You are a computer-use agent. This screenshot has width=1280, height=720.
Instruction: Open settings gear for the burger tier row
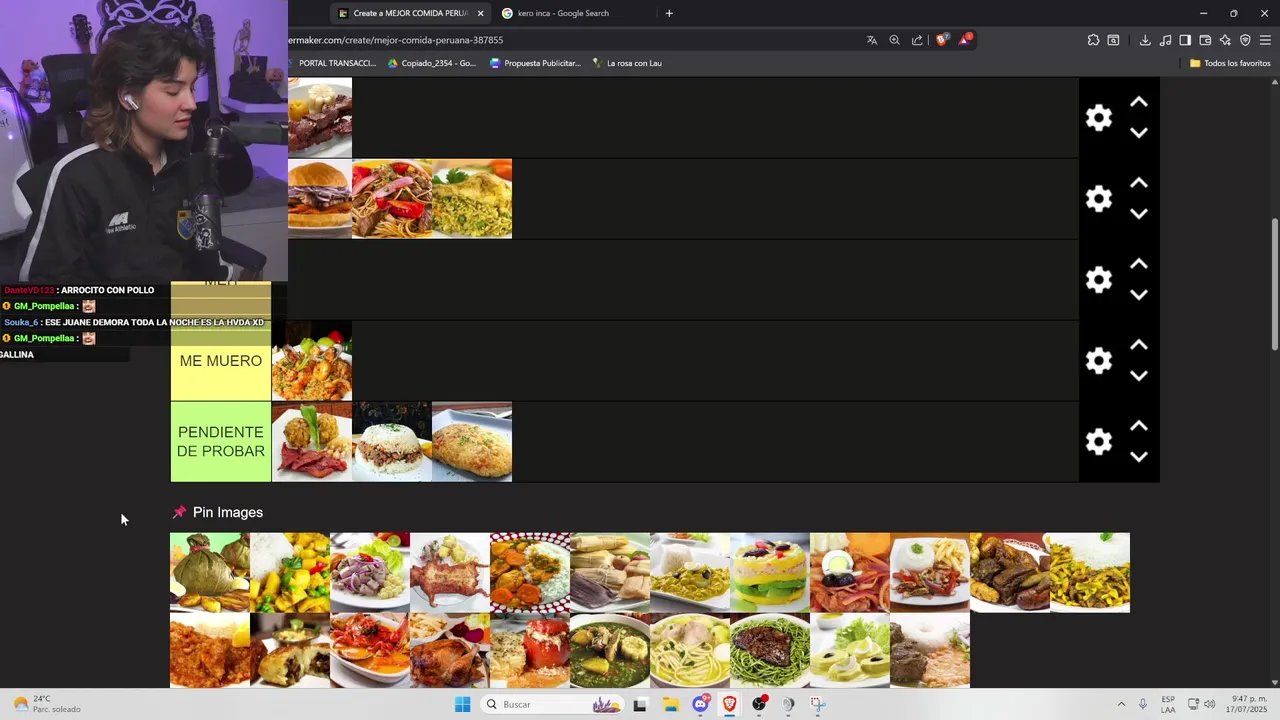coord(1099,199)
